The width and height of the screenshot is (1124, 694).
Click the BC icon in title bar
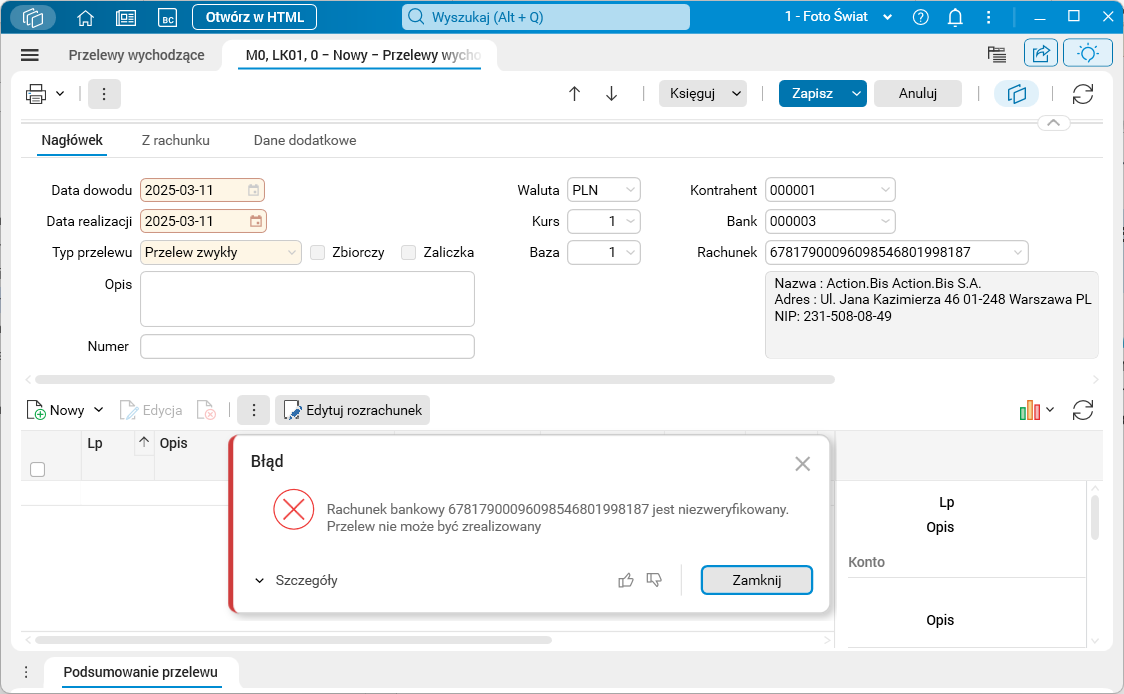point(168,18)
